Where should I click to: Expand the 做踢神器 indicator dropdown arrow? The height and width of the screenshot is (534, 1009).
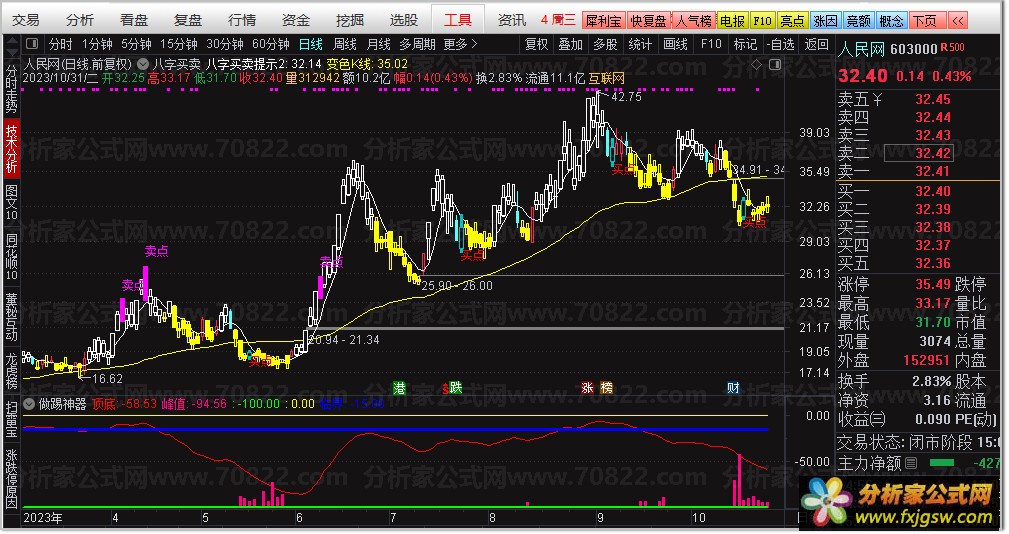pos(29,404)
